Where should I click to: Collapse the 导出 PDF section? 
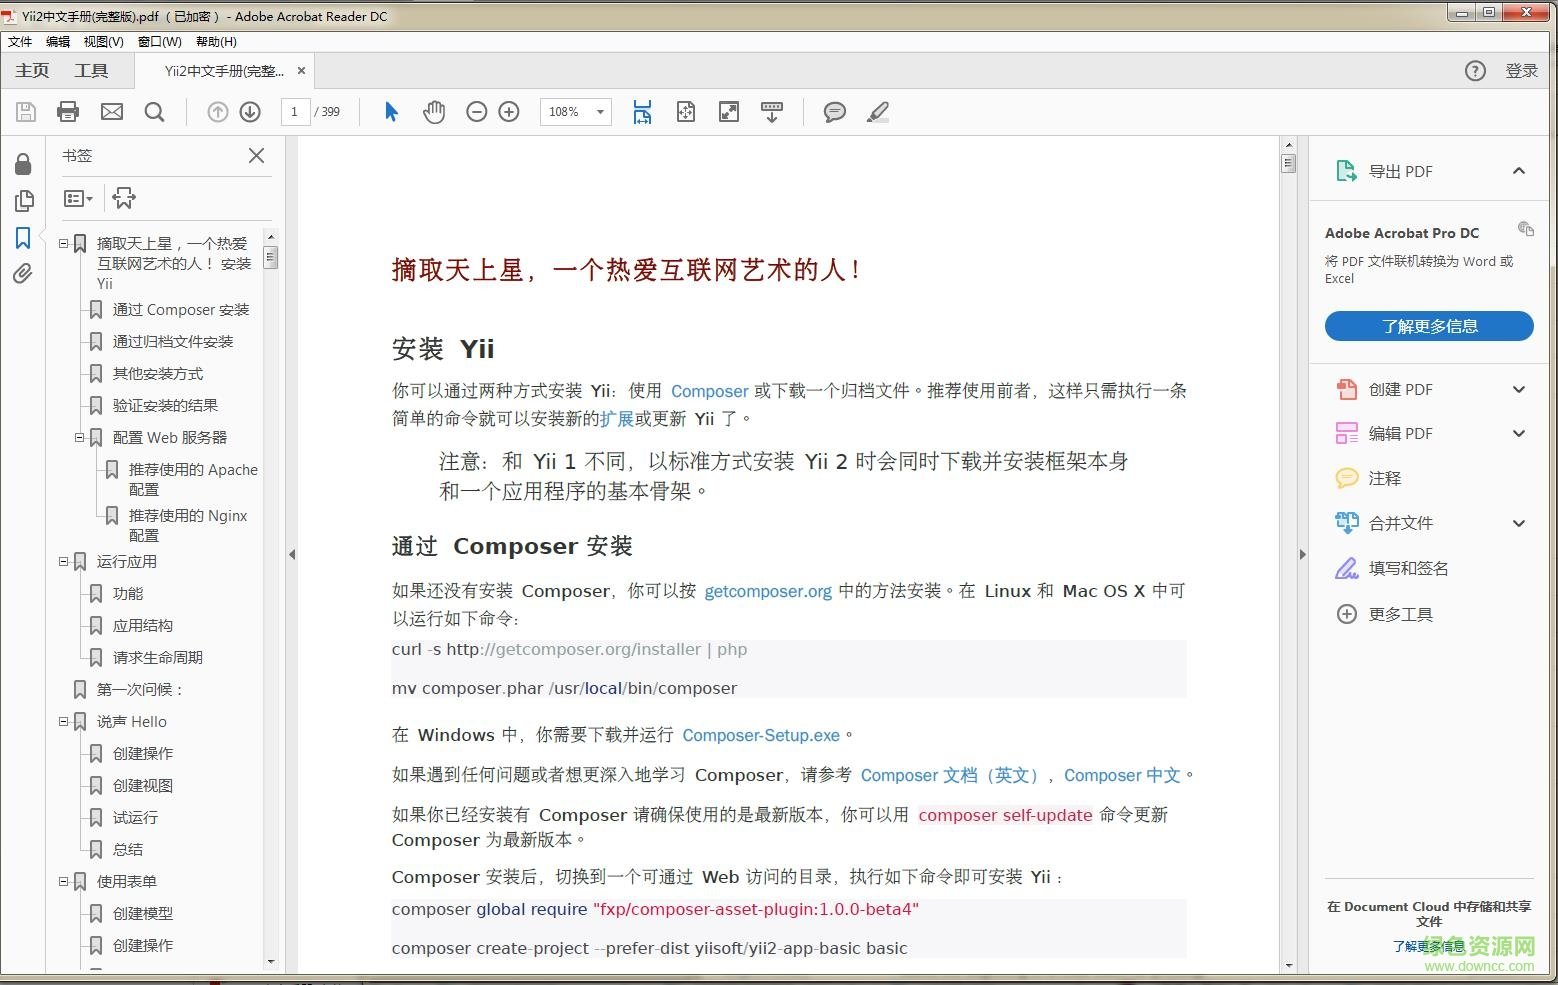click(1518, 170)
